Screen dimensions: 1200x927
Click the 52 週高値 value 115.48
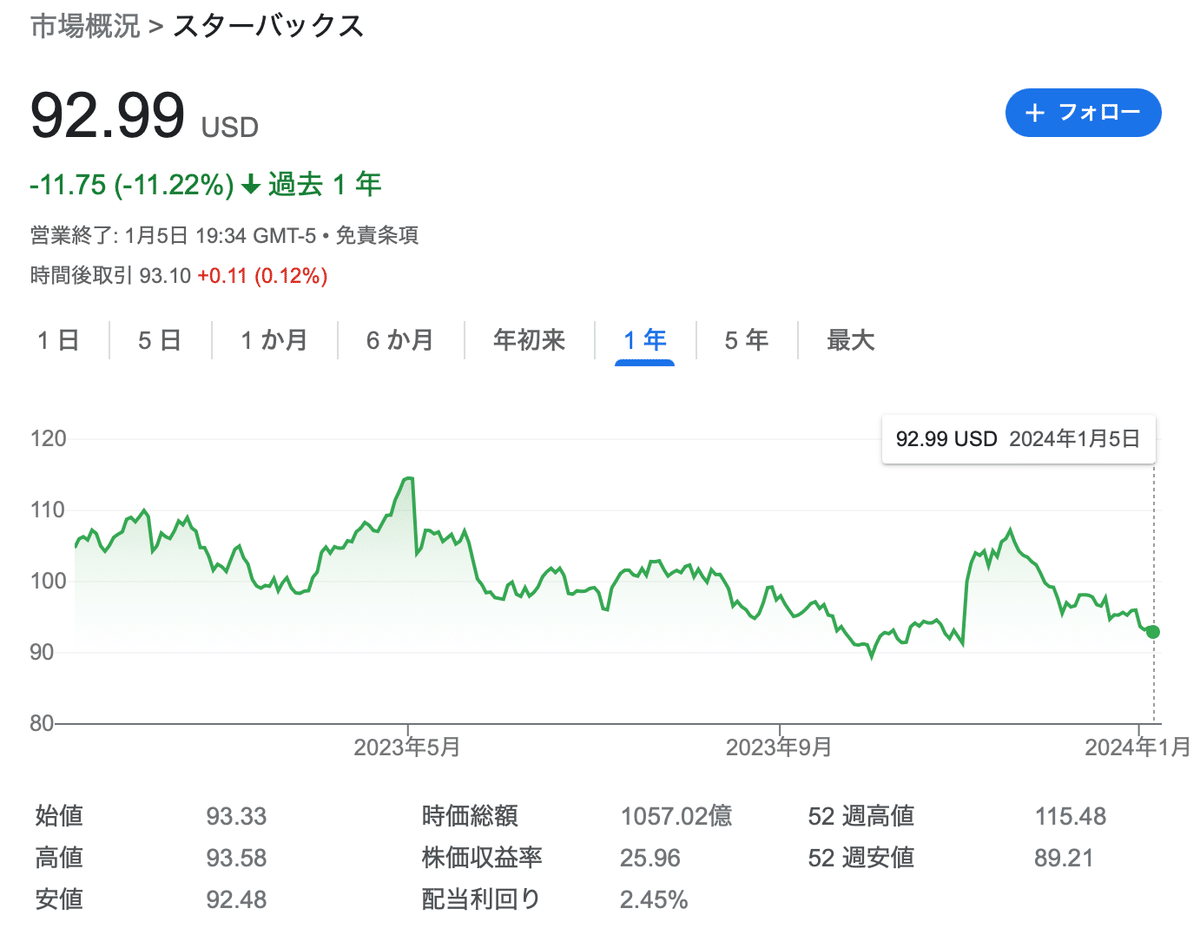[1068, 816]
